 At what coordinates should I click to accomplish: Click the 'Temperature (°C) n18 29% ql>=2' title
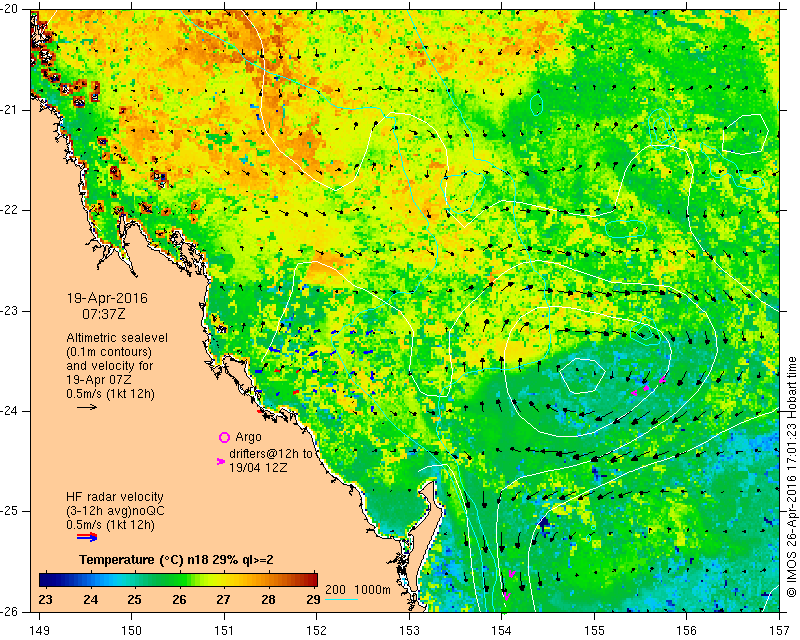(177, 560)
